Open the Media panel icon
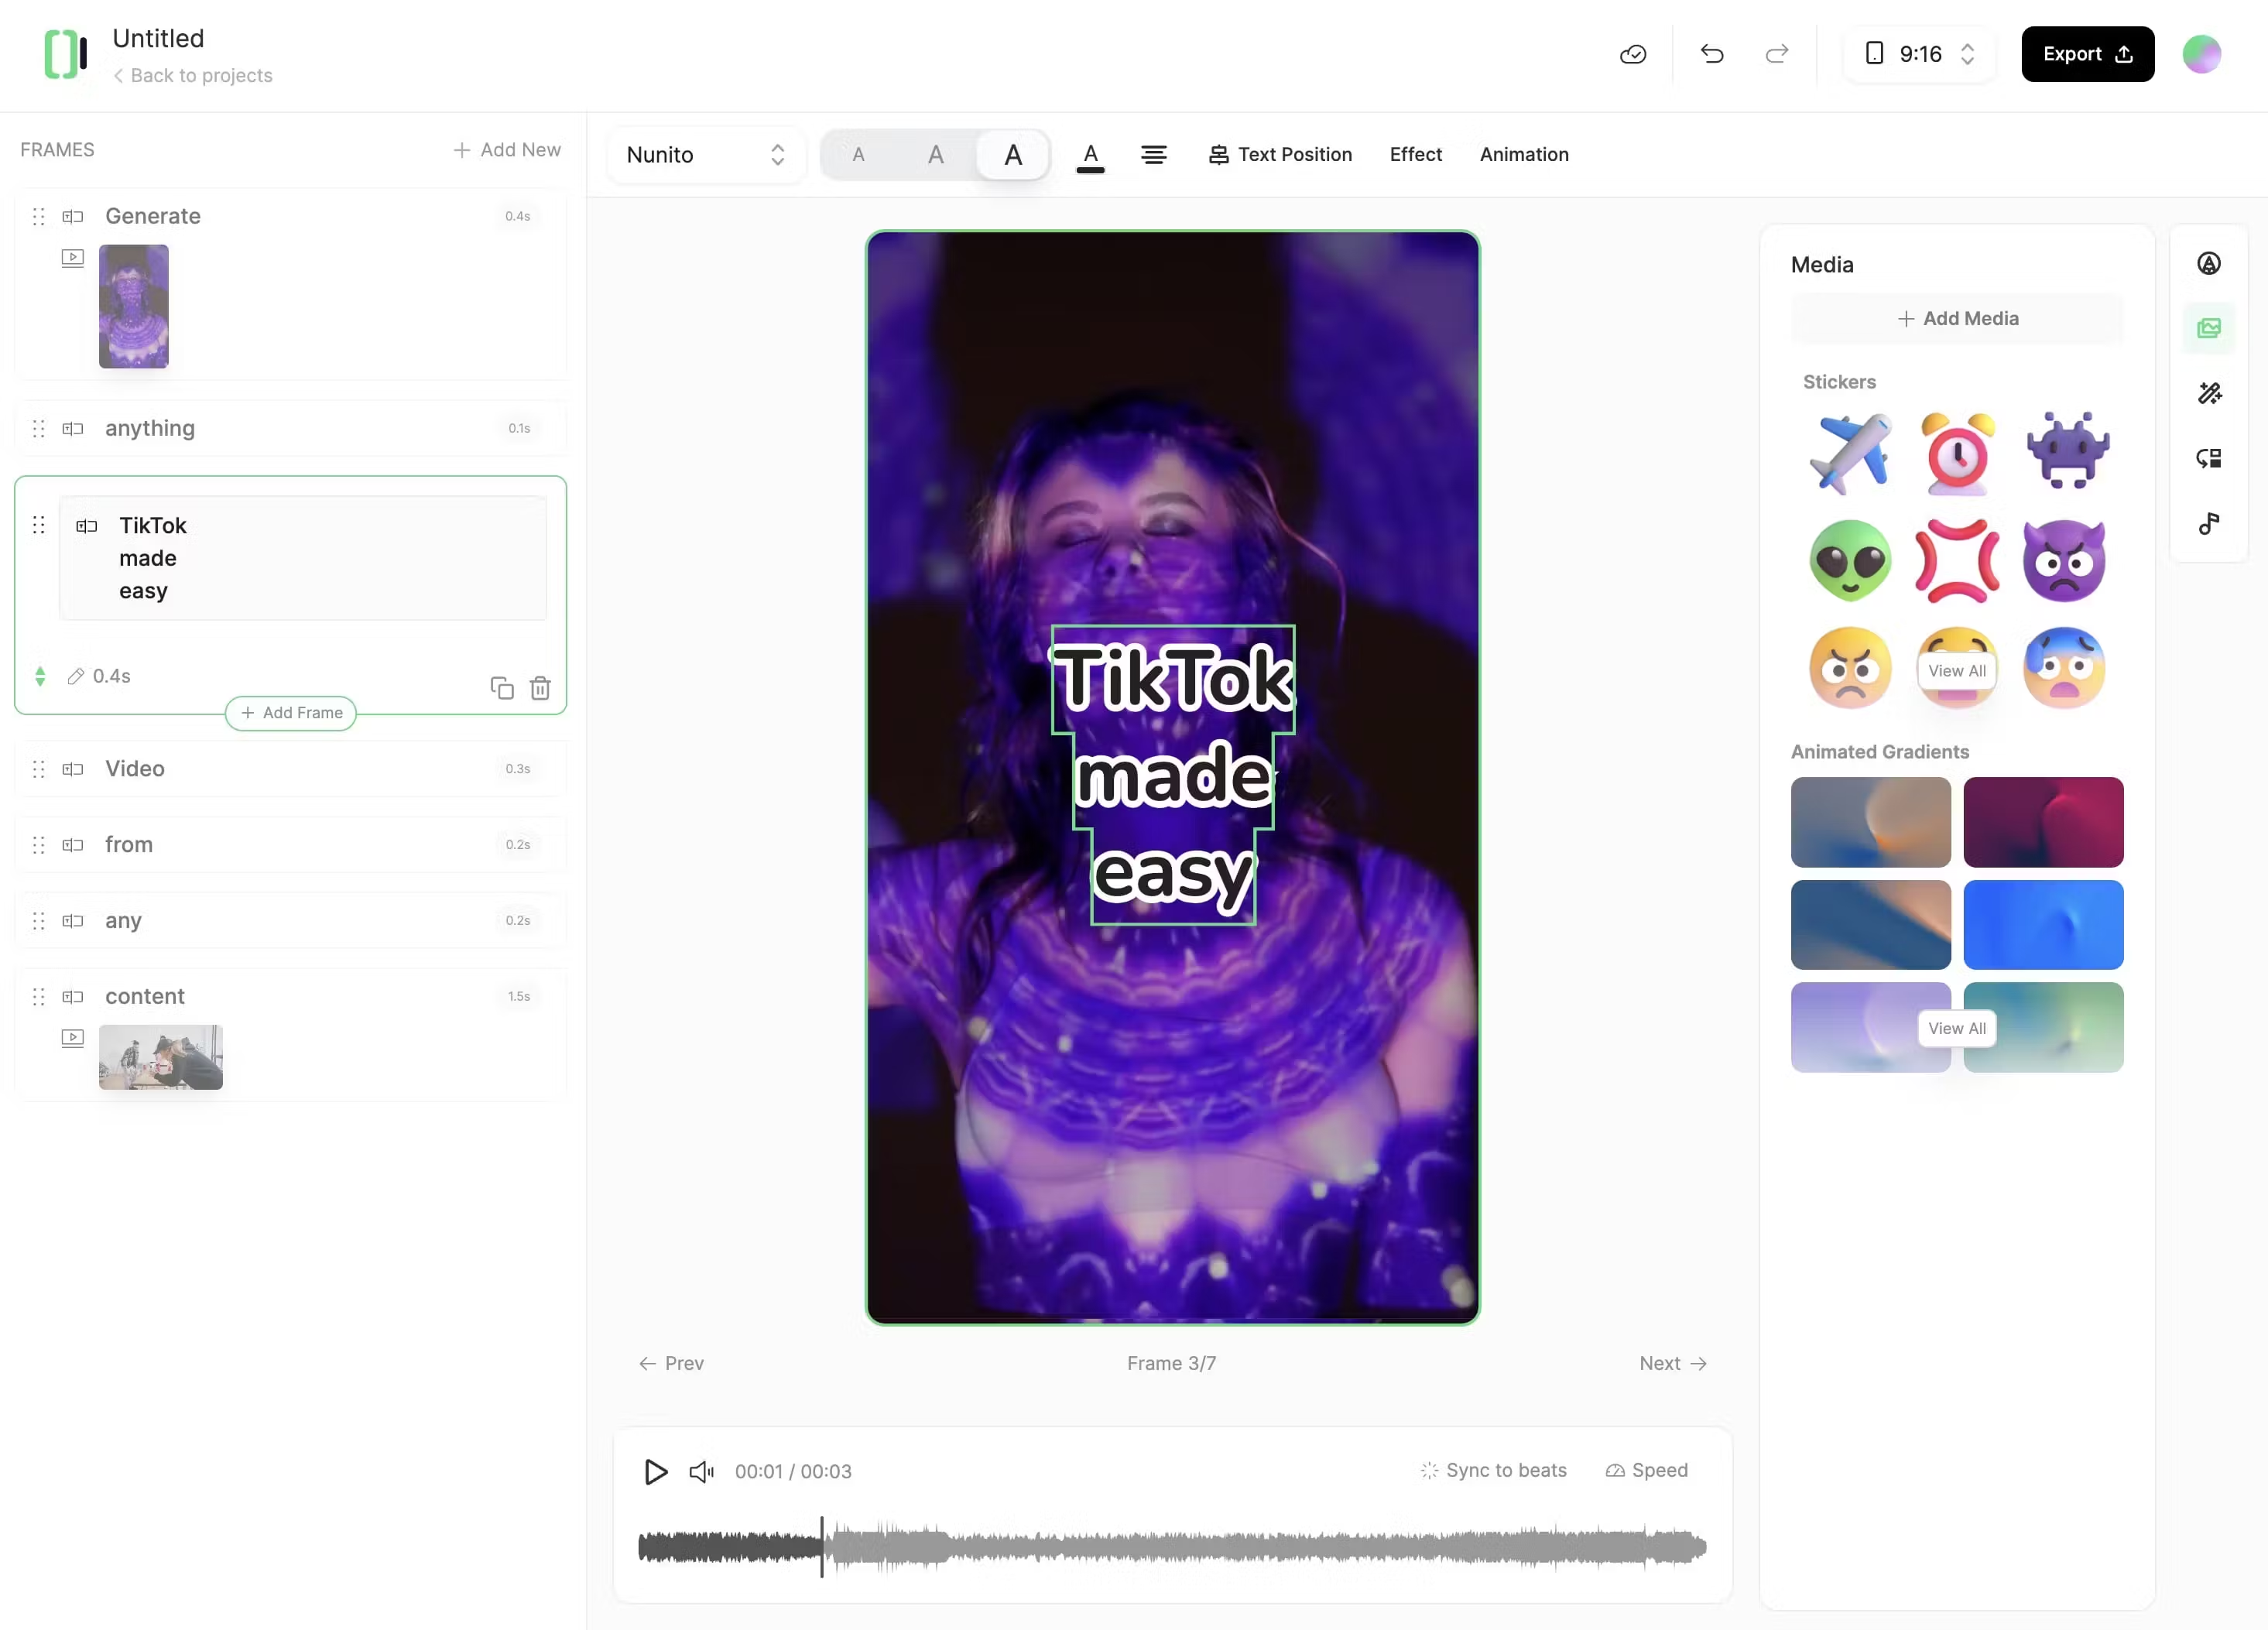Image resolution: width=2268 pixels, height=1630 pixels. click(x=2210, y=328)
